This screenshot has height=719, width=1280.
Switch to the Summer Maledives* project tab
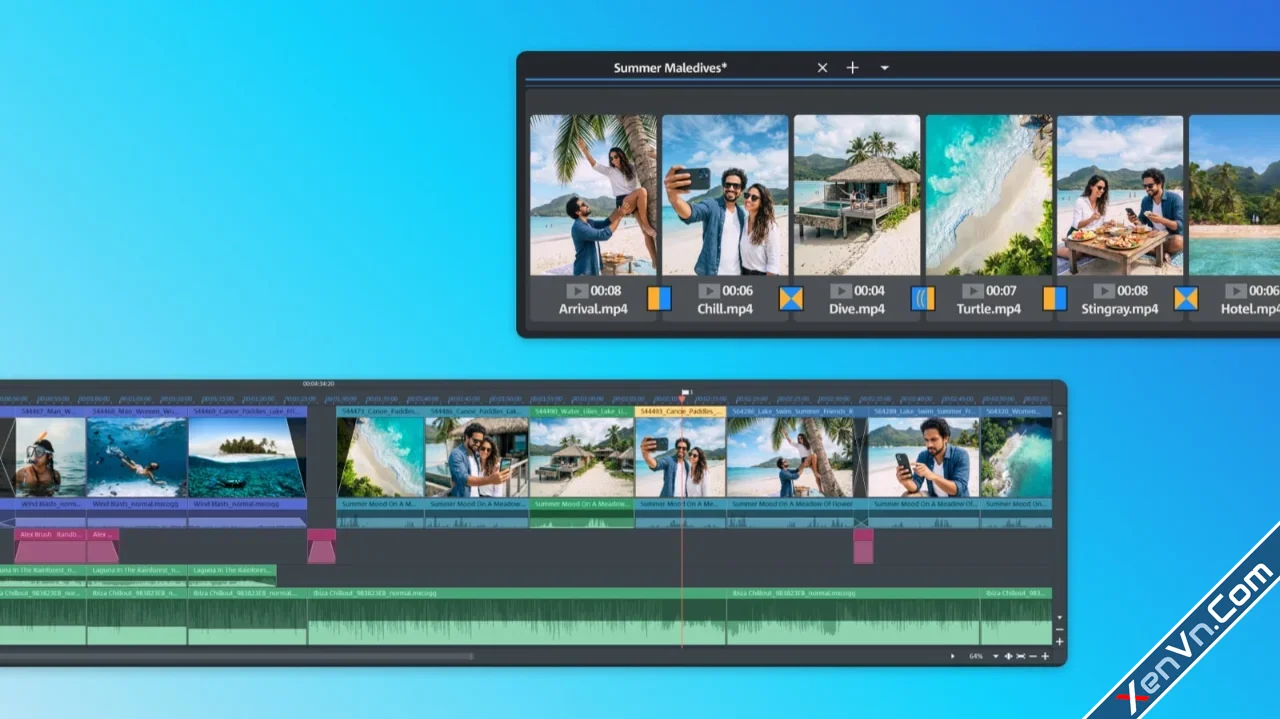pos(670,68)
